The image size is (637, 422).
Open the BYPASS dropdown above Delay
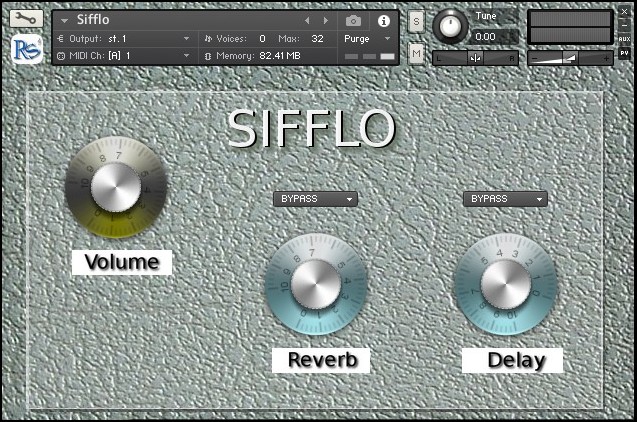[x=505, y=199]
